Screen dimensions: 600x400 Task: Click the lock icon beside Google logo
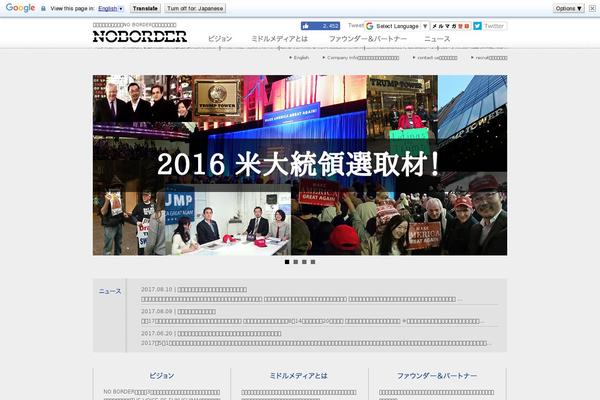(x=43, y=8)
